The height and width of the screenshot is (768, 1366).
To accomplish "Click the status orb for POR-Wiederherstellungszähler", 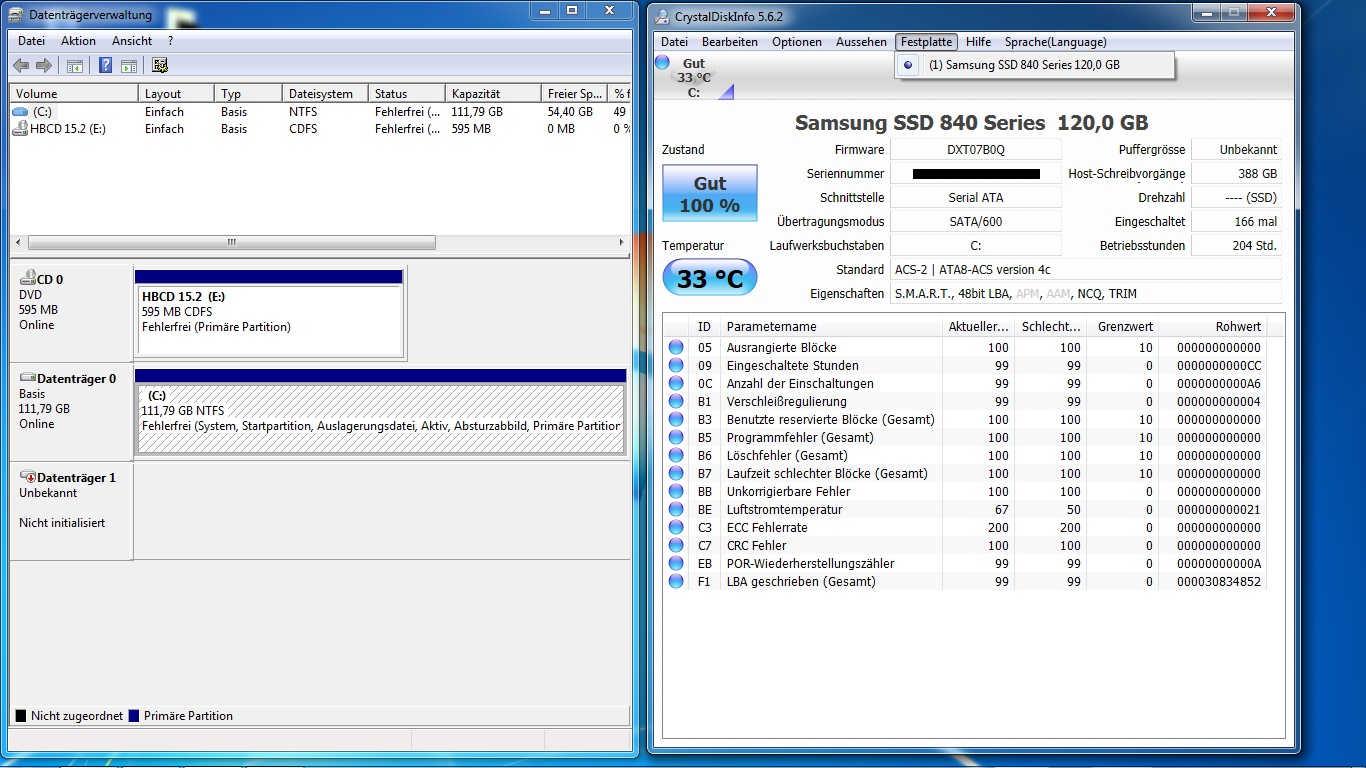I will [676, 564].
